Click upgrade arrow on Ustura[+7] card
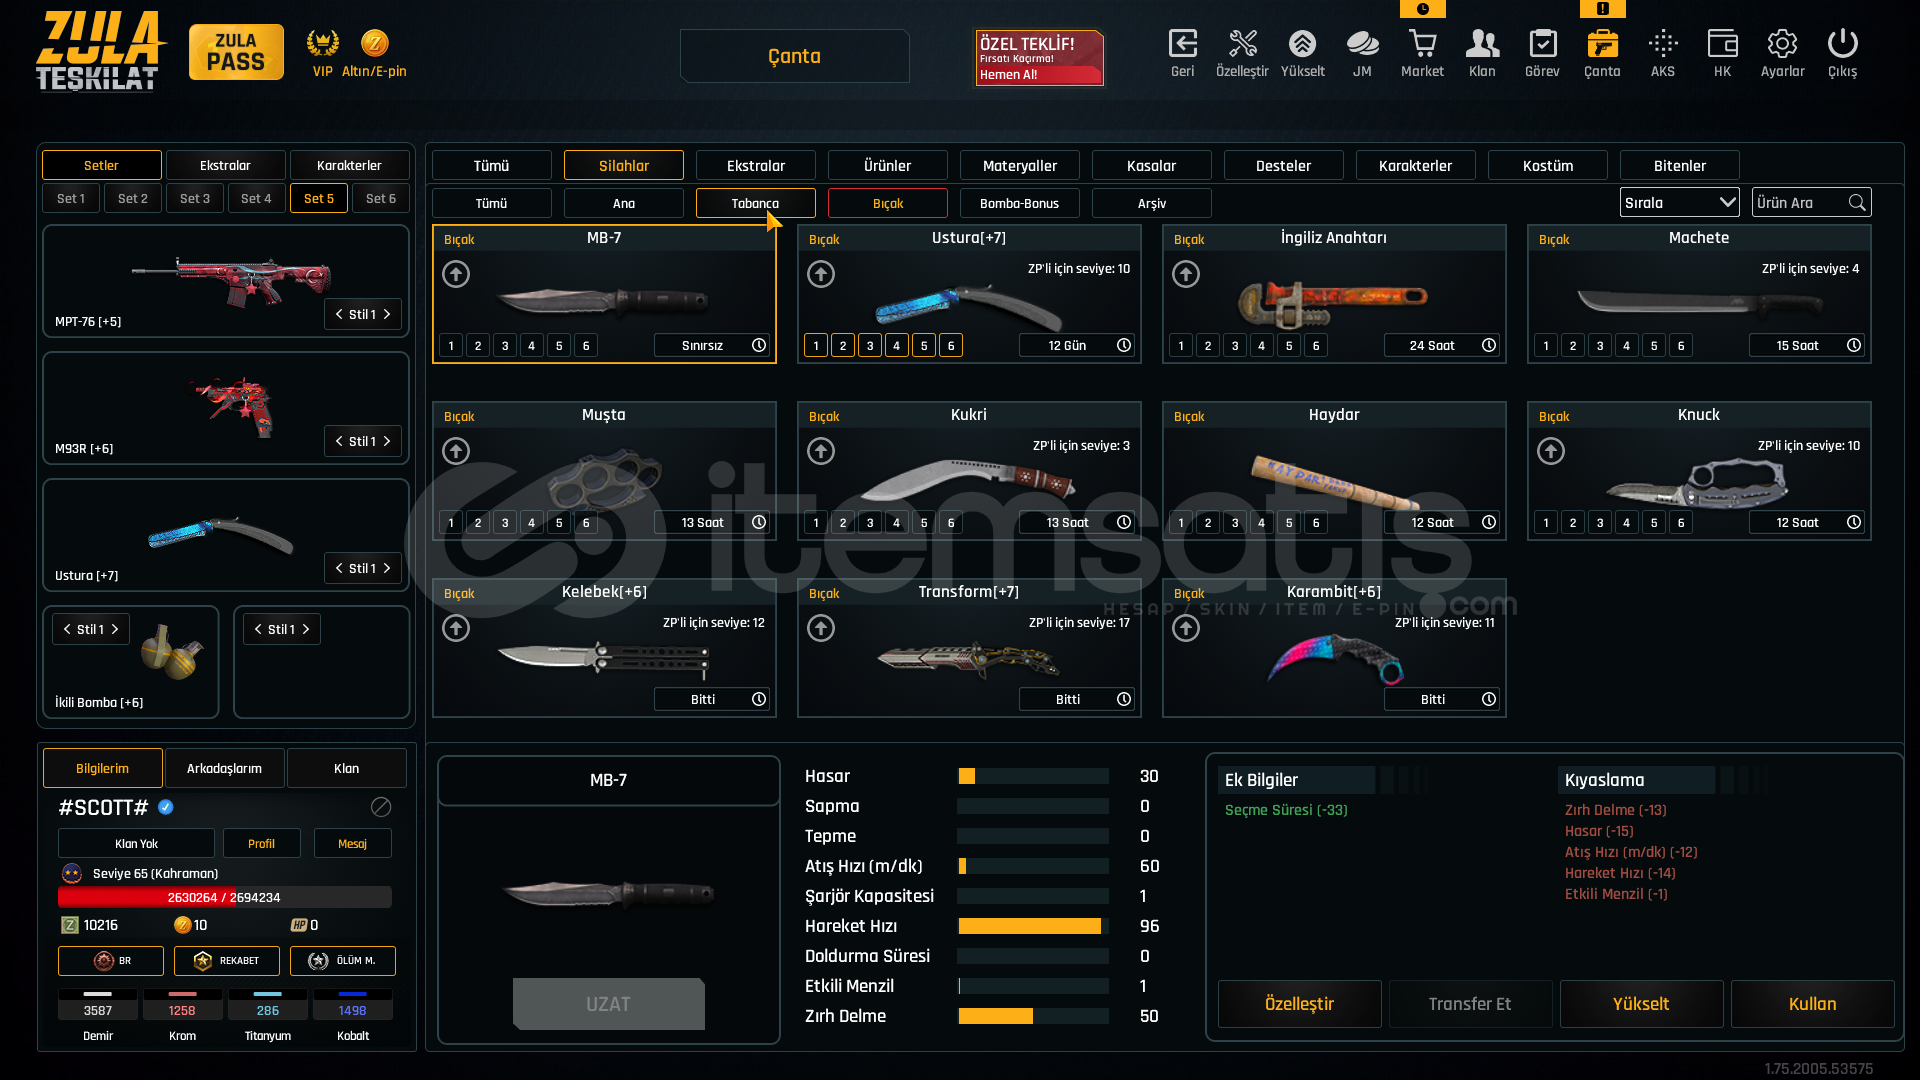 pos(821,274)
